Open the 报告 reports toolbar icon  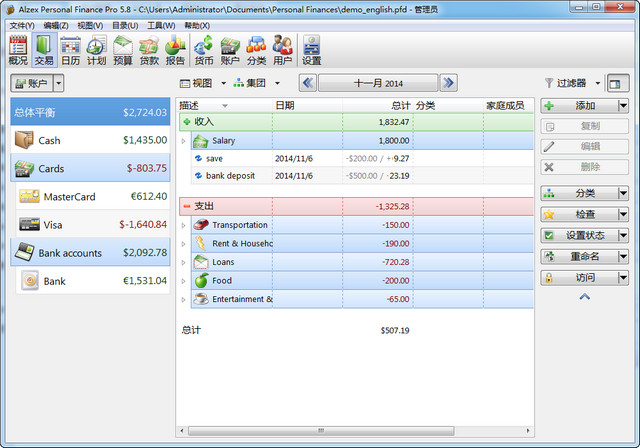pos(175,50)
